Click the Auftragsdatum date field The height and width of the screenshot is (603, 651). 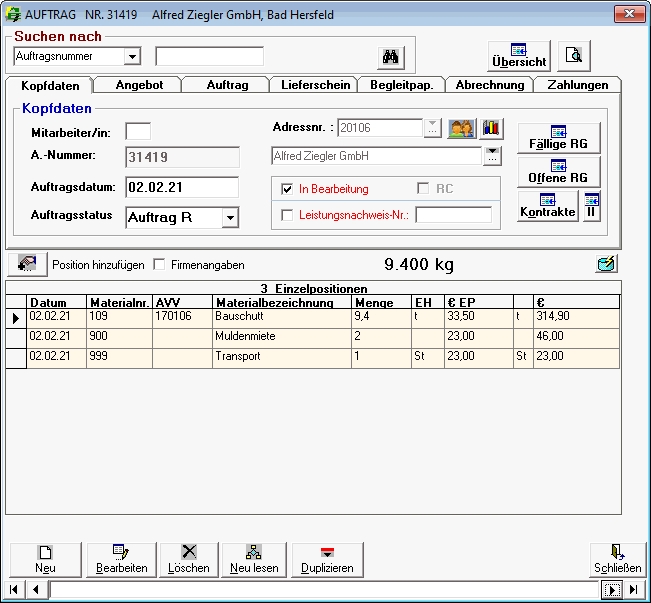click(182, 187)
